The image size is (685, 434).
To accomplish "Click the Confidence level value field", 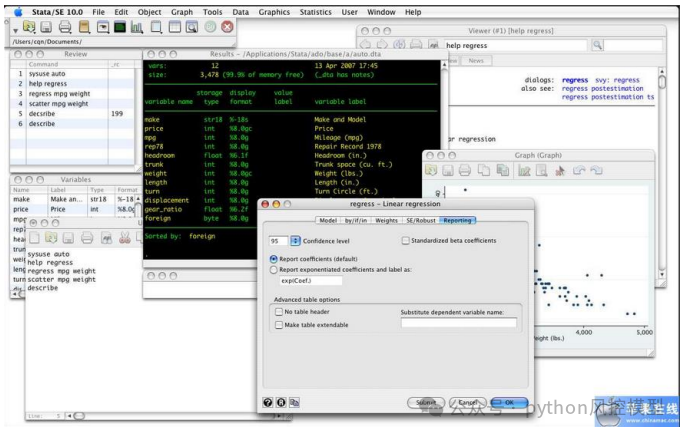I will click(x=279, y=241).
